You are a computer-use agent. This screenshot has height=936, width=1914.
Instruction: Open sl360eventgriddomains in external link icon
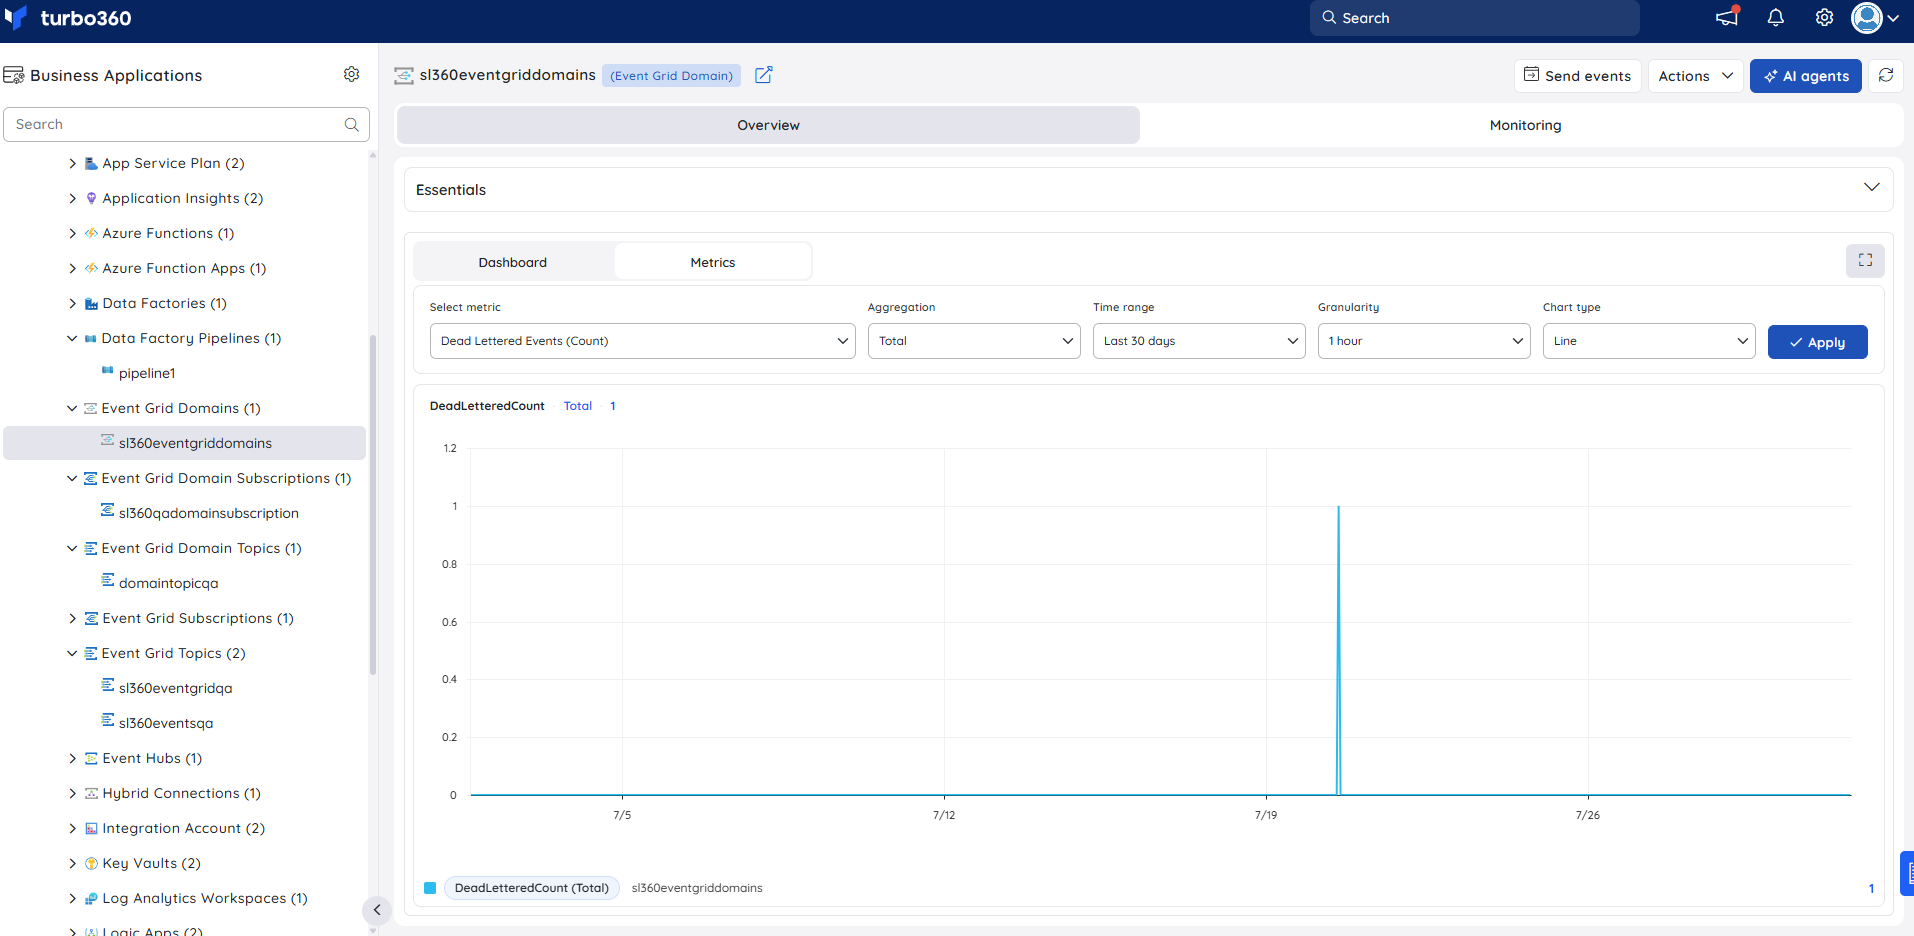[763, 75]
